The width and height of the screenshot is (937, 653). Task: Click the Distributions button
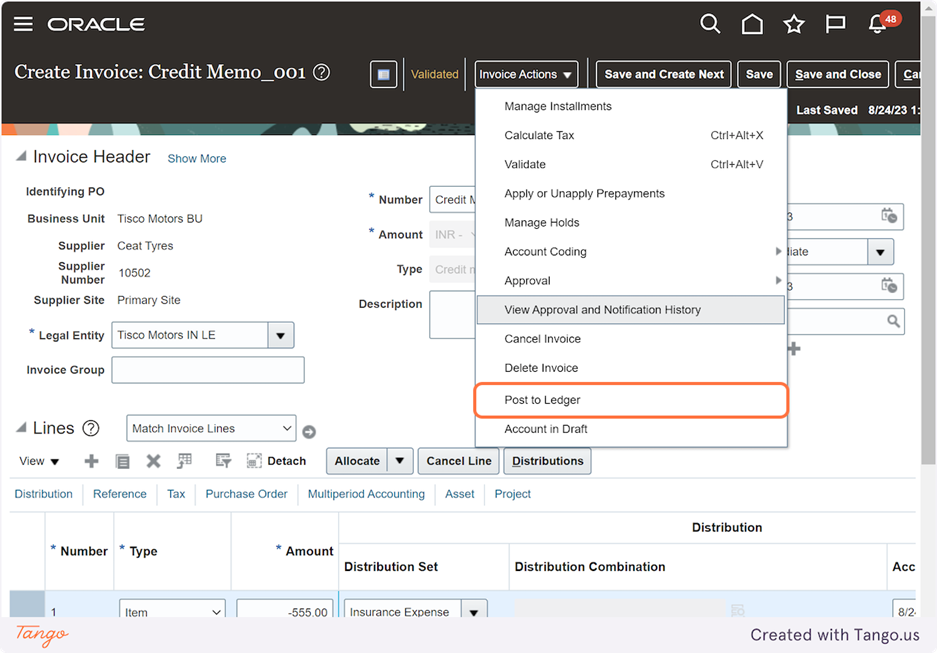[x=547, y=461]
